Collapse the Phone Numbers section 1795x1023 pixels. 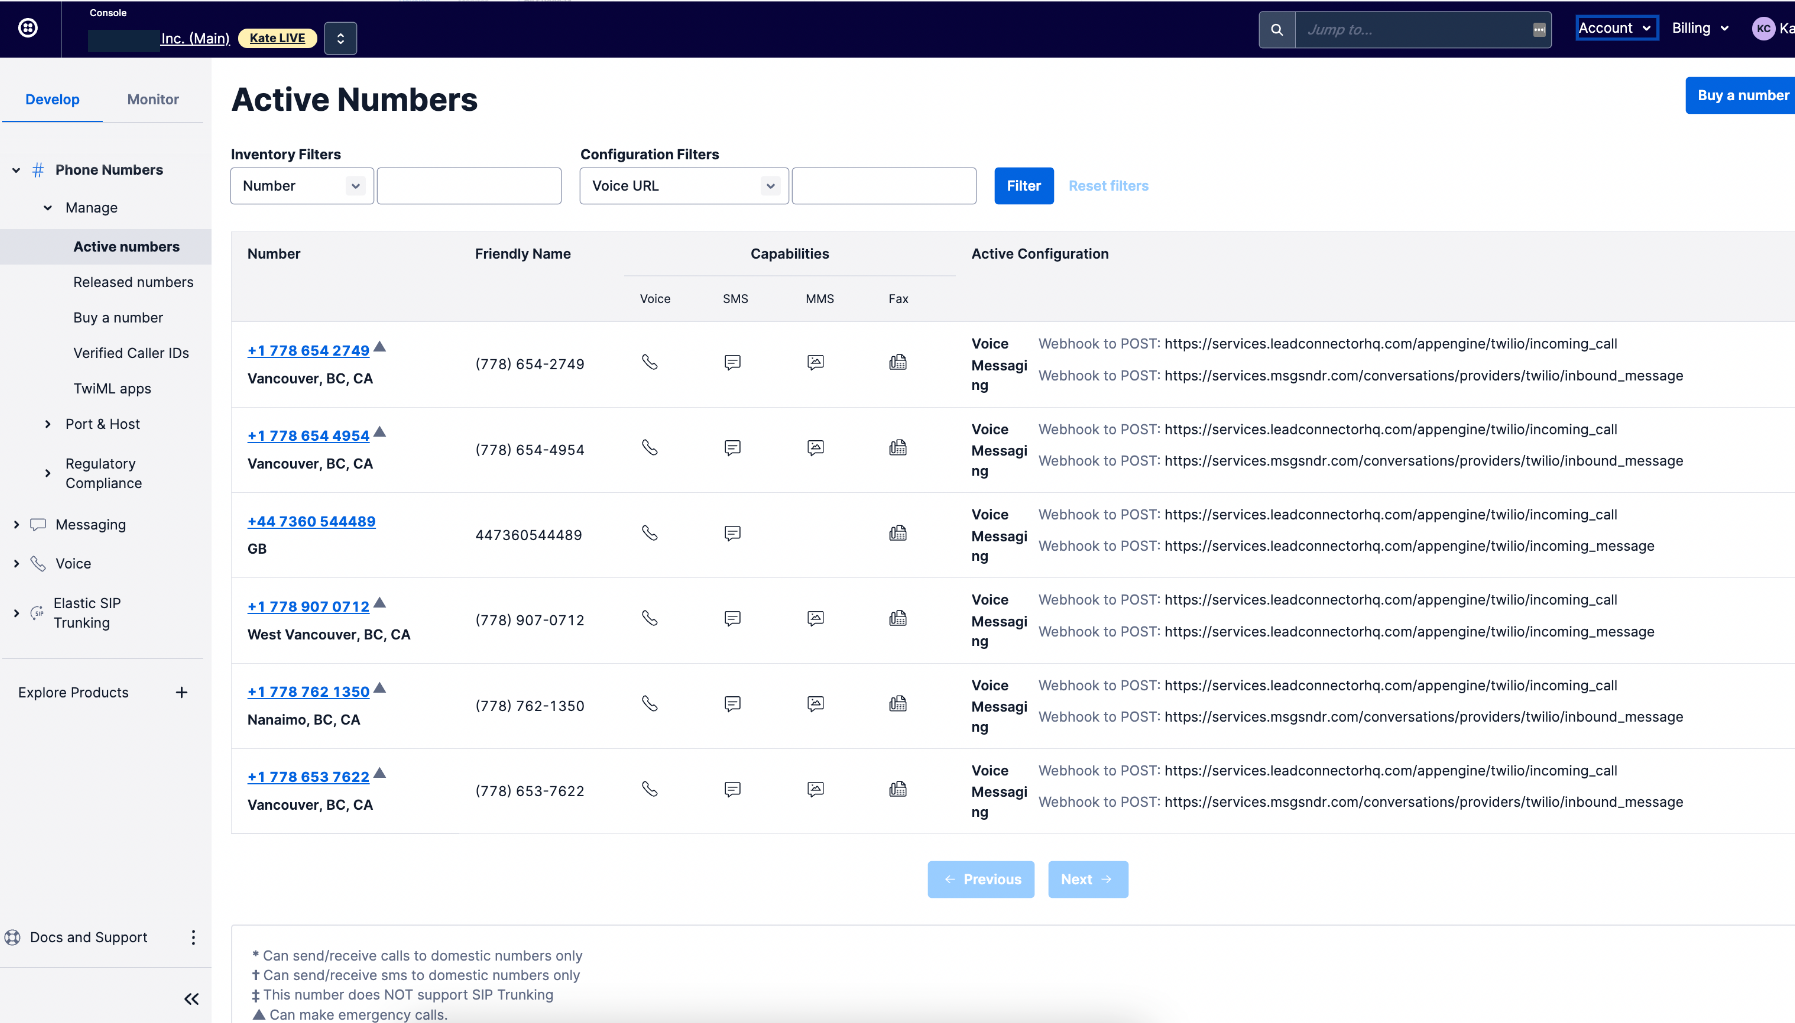click(x=16, y=170)
